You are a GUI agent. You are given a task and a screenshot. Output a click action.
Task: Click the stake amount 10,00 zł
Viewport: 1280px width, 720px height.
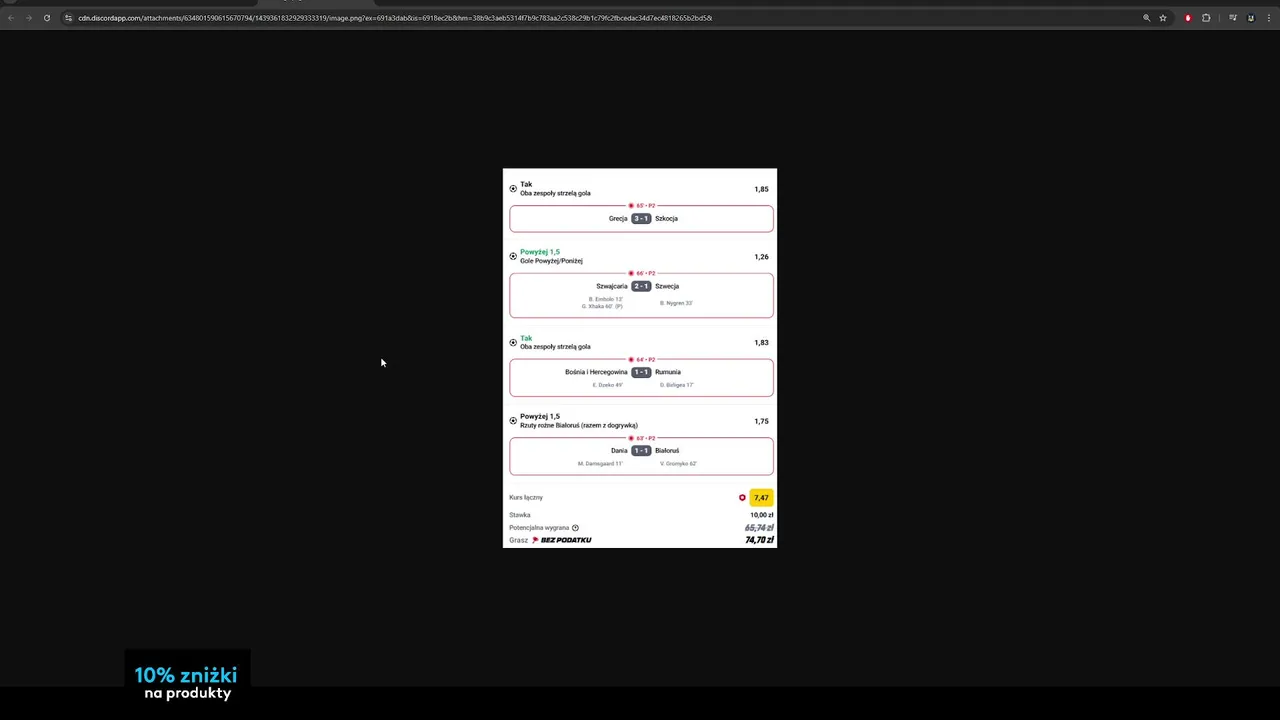[x=762, y=515]
